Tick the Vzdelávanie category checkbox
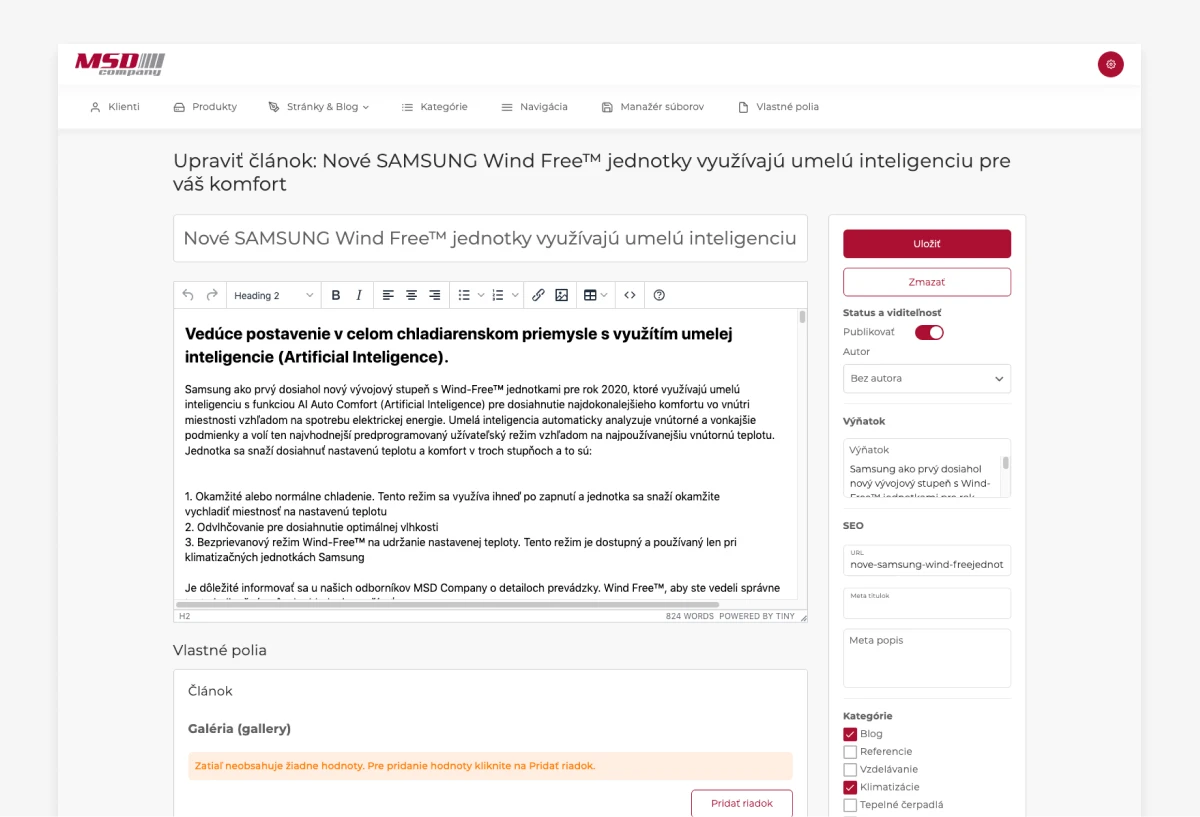1200x817 pixels. [850, 770]
